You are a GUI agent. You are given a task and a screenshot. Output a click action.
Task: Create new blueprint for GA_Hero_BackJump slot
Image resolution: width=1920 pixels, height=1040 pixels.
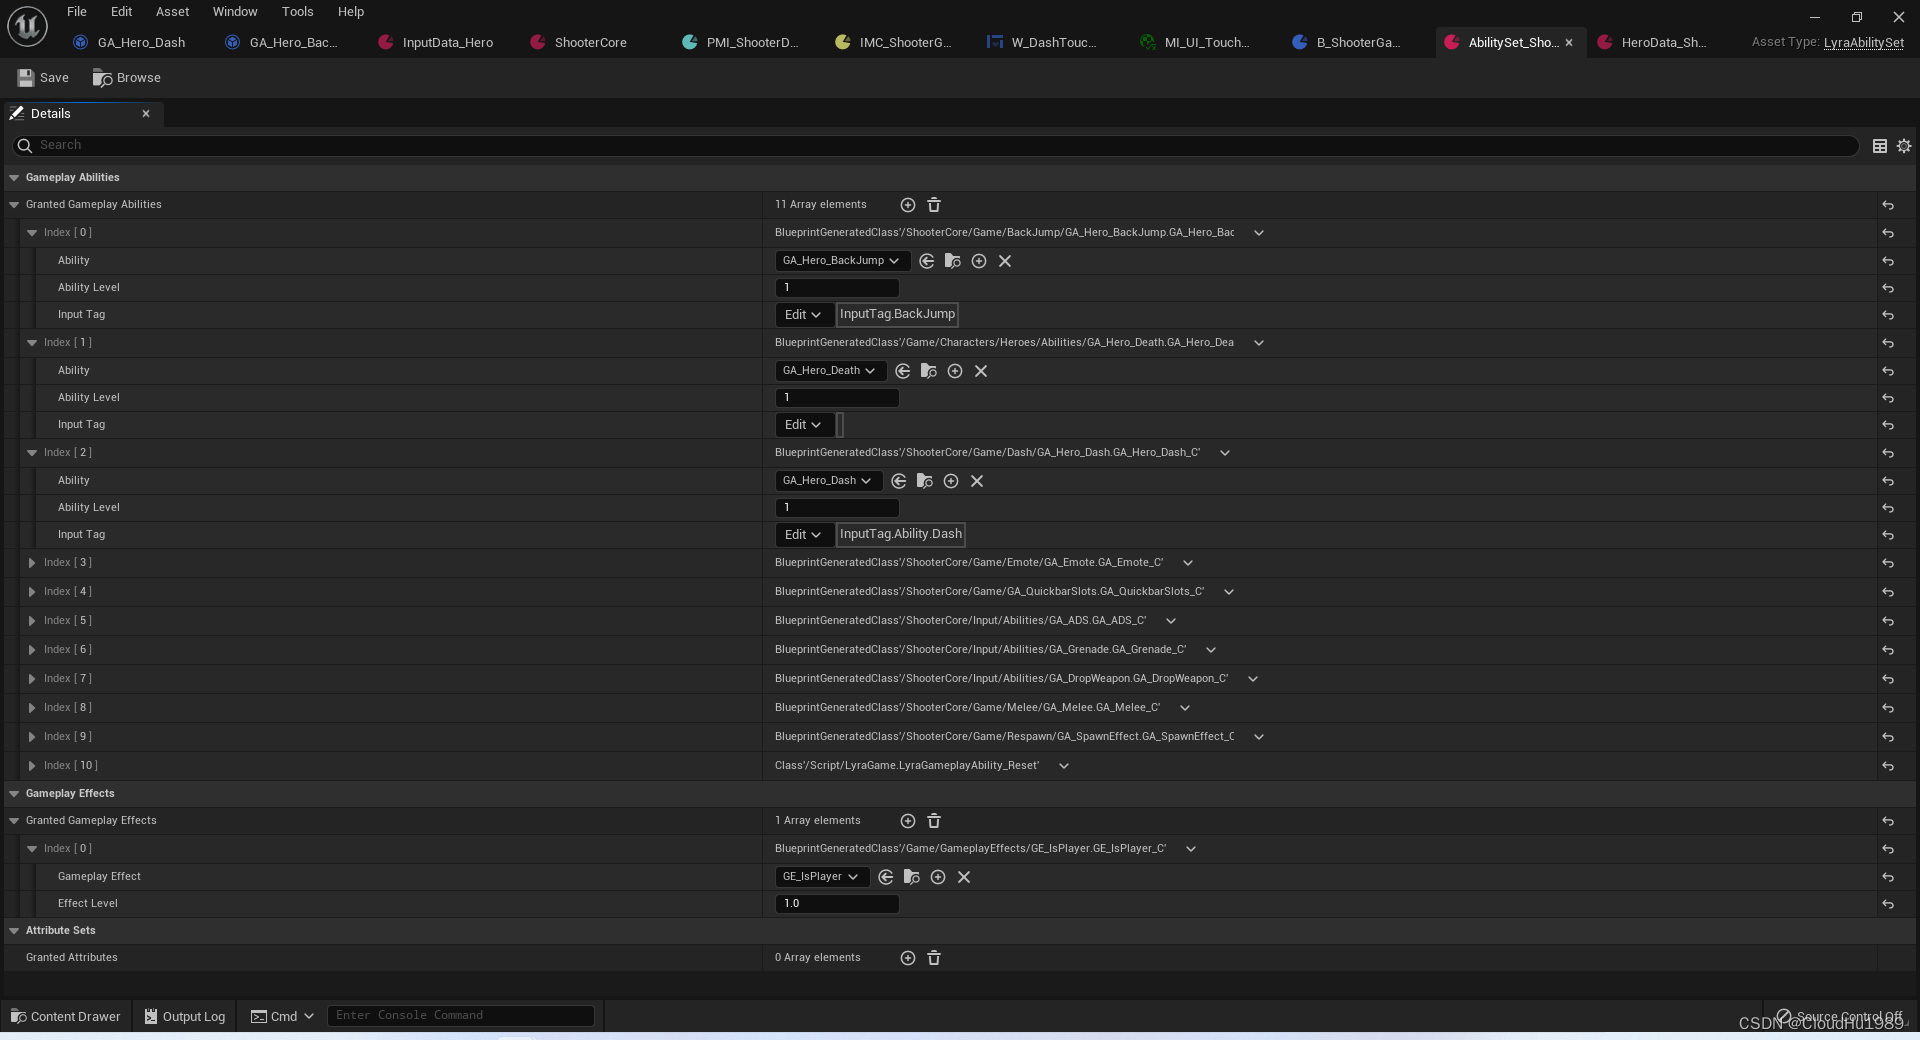979,261
